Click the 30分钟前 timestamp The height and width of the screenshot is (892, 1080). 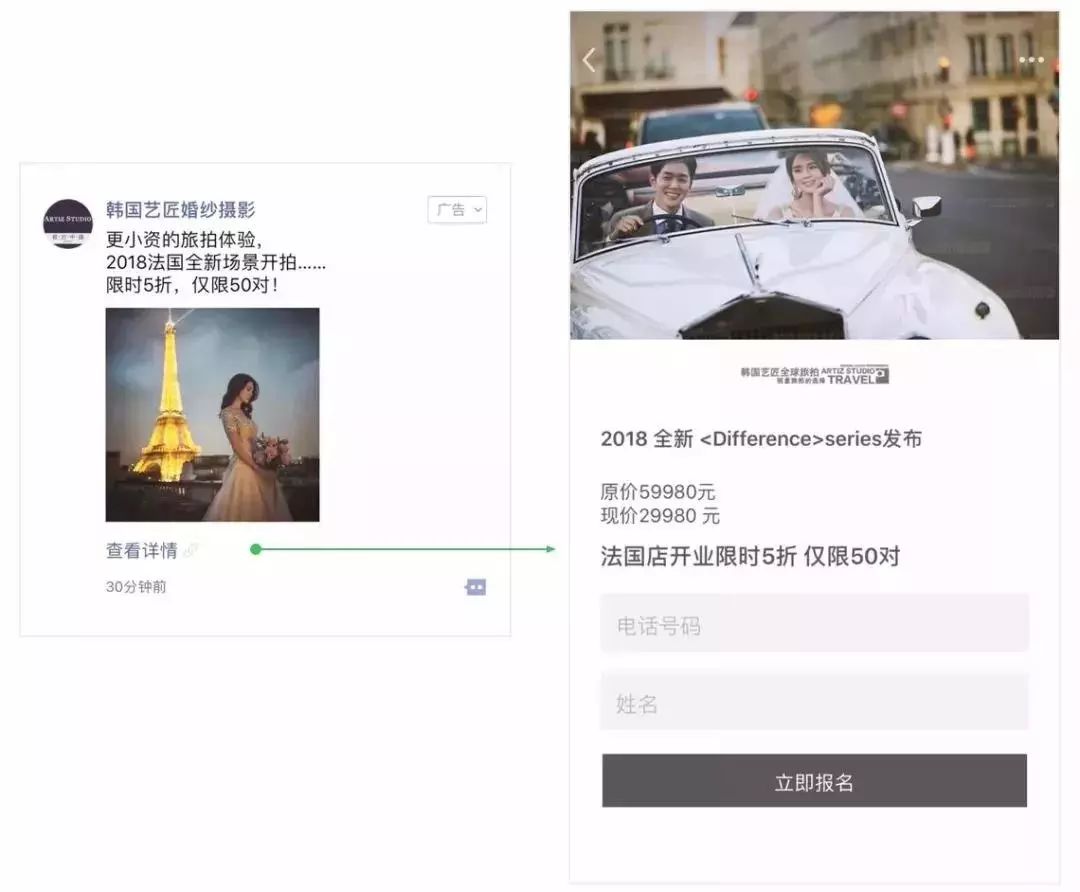pyautogui.click(x=136, y=587)
